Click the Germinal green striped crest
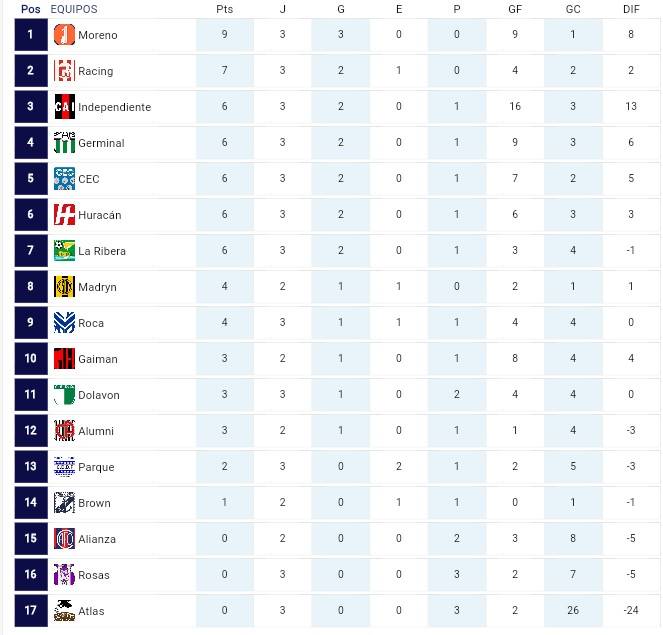 (64, 142)
